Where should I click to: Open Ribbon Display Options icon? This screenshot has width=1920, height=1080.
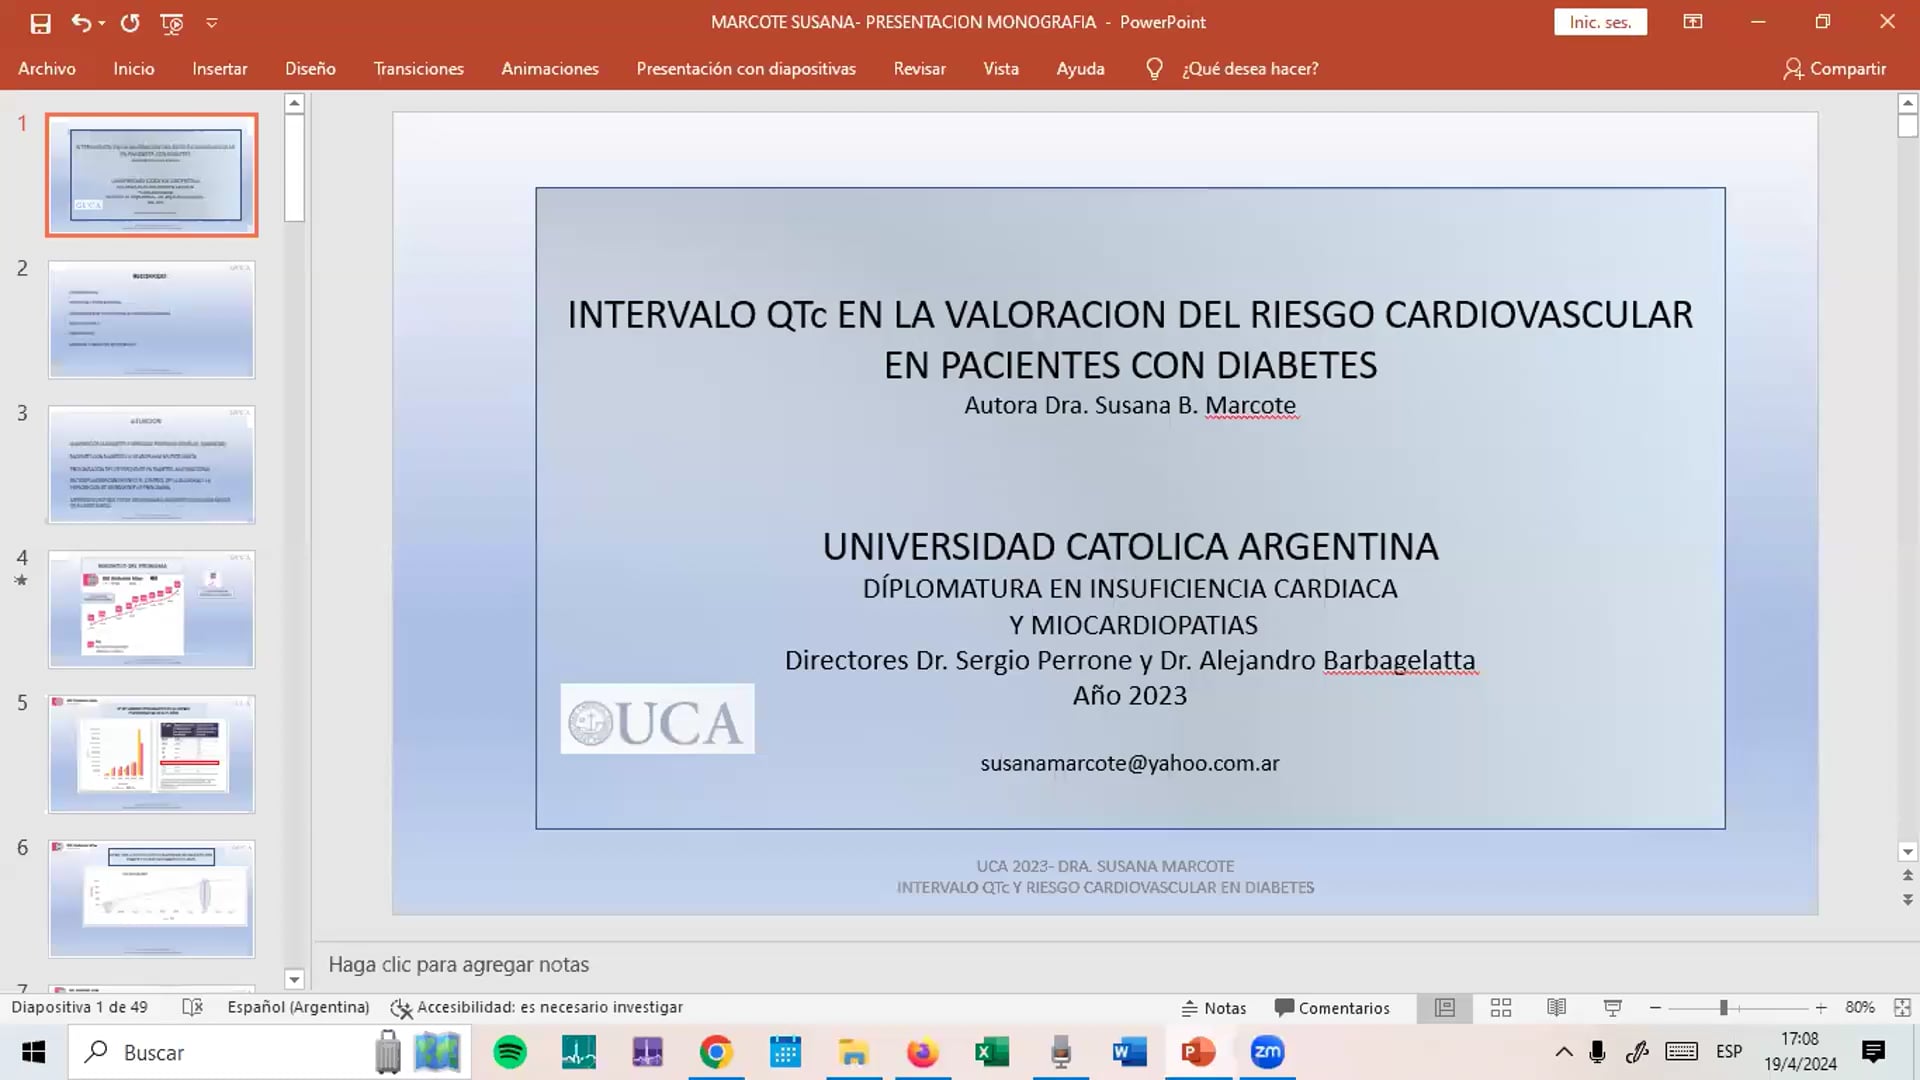click(1692, 22)
